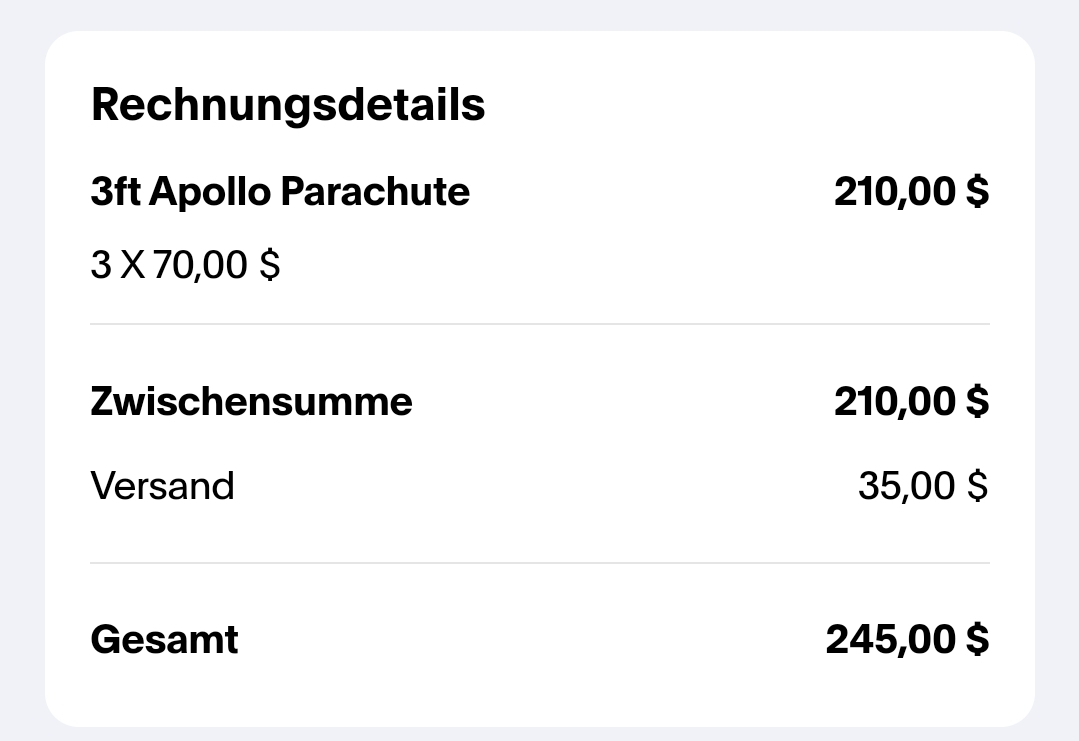This screenshot has height=741, width=1079.
Task: Click the divider line below the item row
Action: (540, 324)
